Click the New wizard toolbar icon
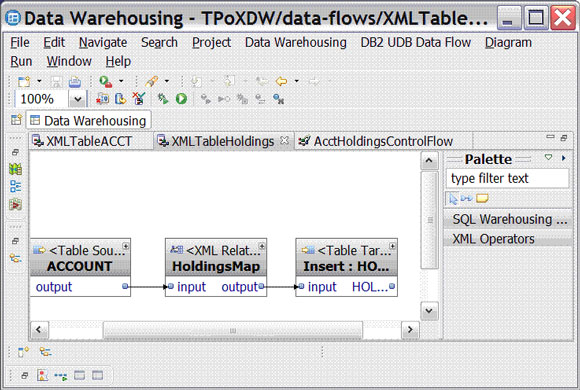 (x=24, y=81)
